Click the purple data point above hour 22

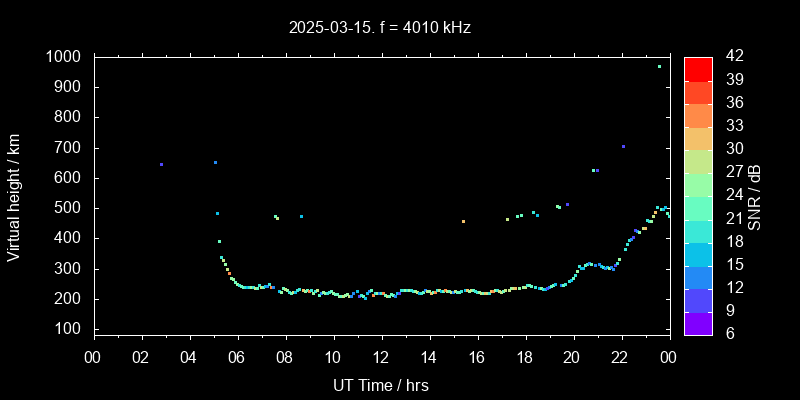click(623, 146)
